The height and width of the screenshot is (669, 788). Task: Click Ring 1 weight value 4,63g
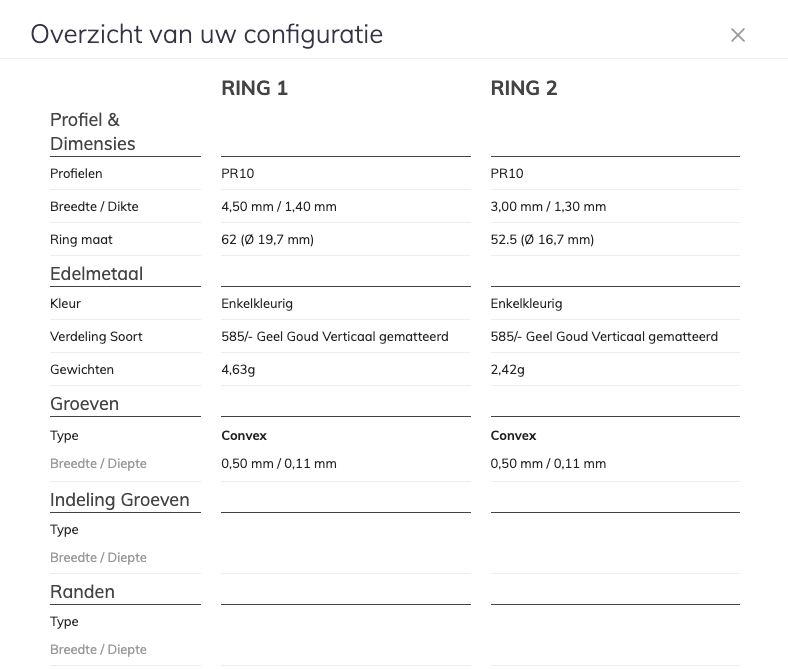(x=238, y=370)
